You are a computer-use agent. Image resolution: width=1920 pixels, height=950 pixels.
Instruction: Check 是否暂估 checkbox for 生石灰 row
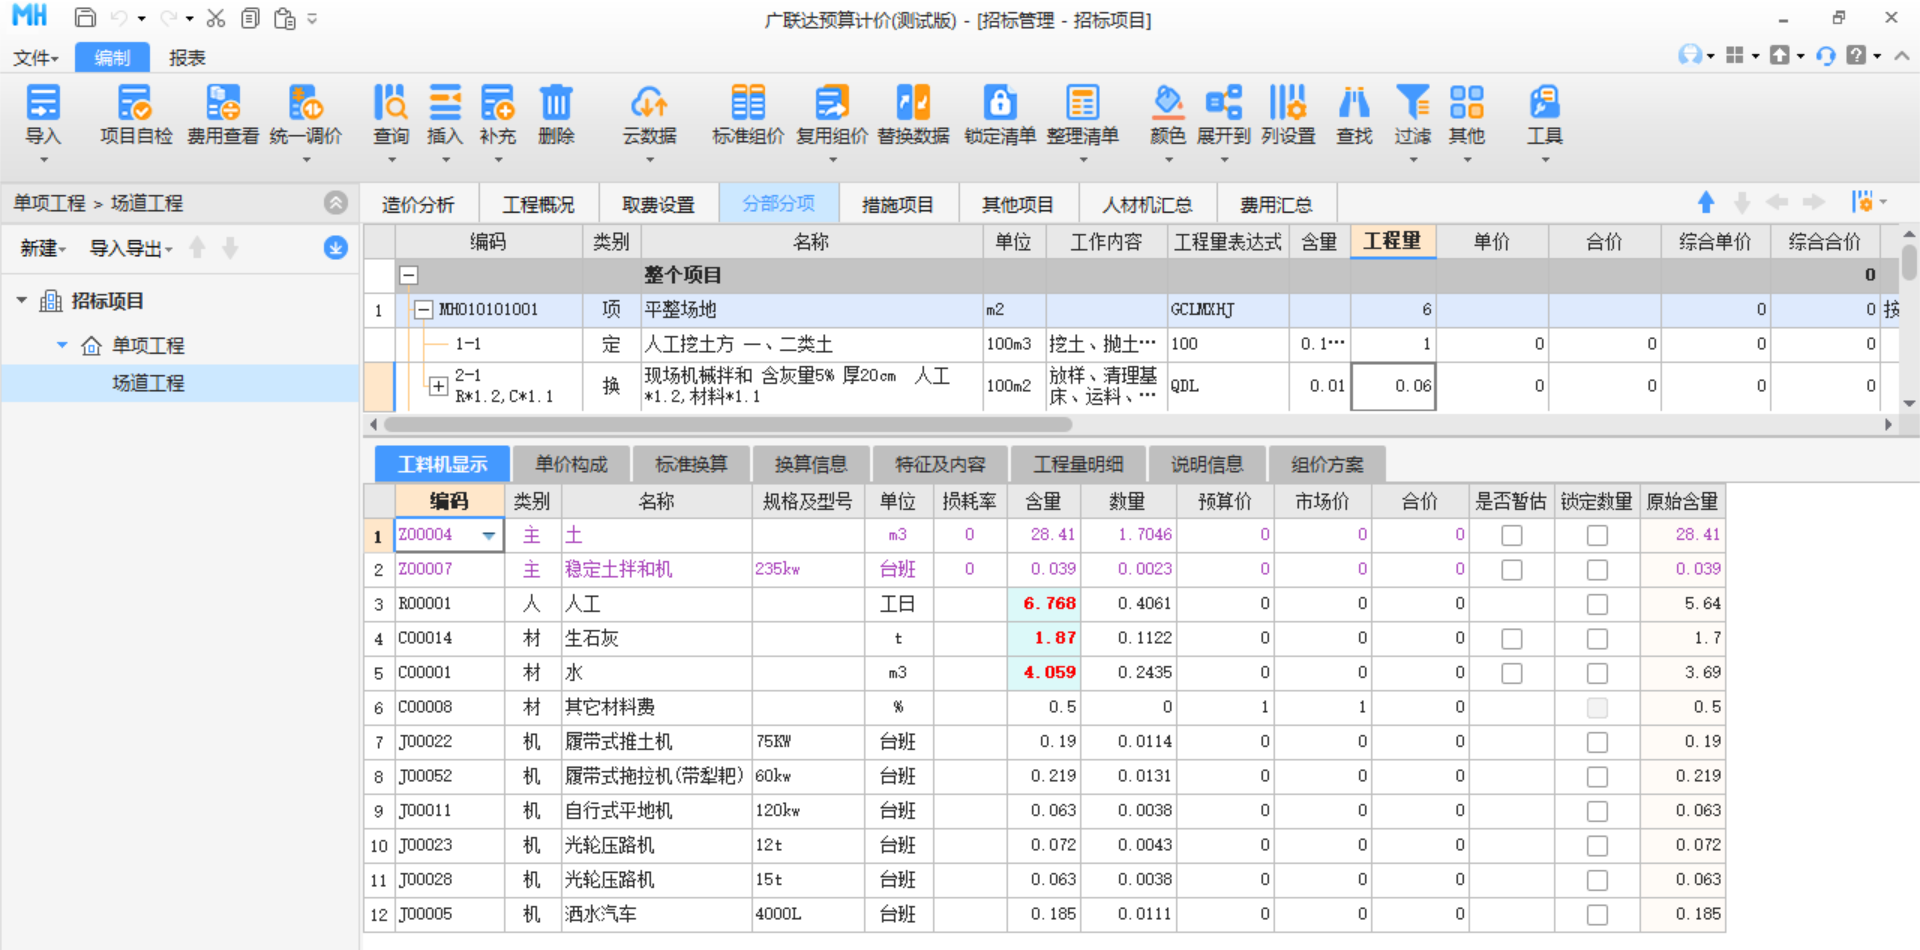point(1511,639)
